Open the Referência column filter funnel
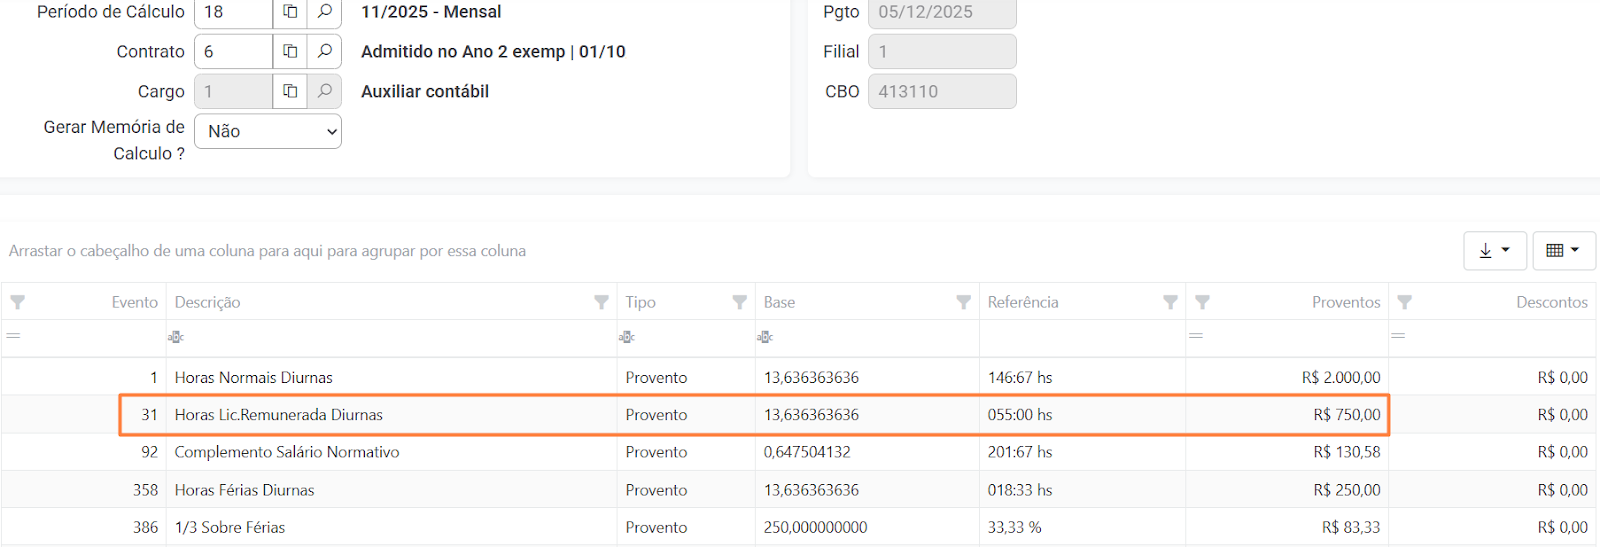Screen dimensions: 1600x547 click(x=1170, y=302)
